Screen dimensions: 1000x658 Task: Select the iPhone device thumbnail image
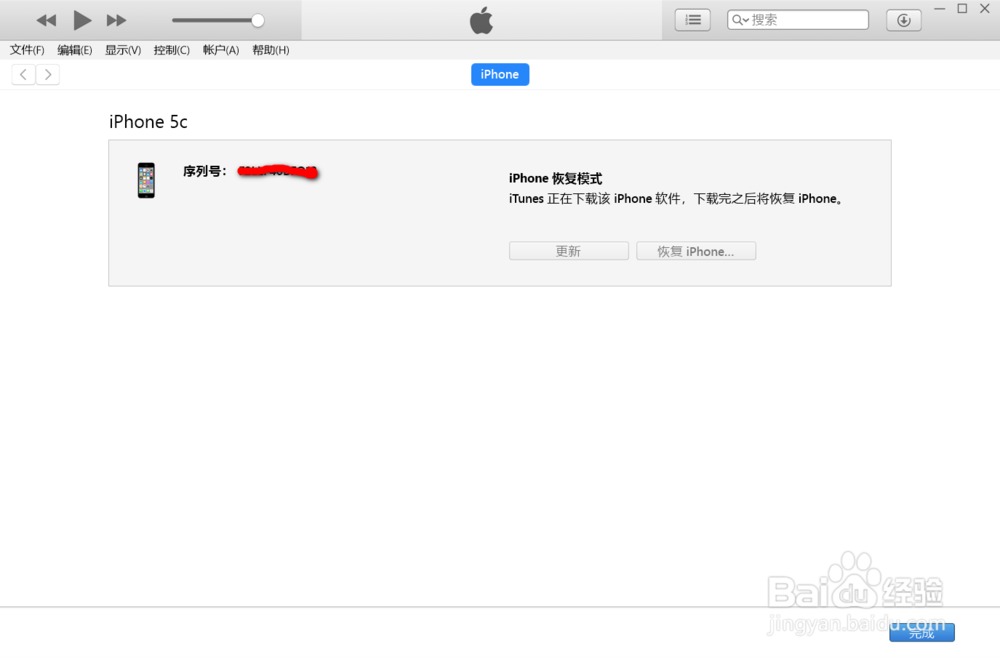[146, 181]
